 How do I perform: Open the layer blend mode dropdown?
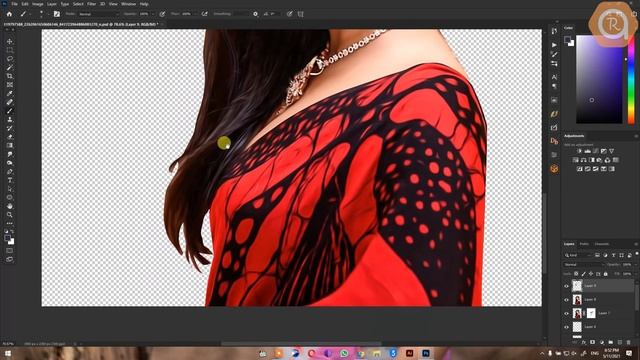click(584, 264)
